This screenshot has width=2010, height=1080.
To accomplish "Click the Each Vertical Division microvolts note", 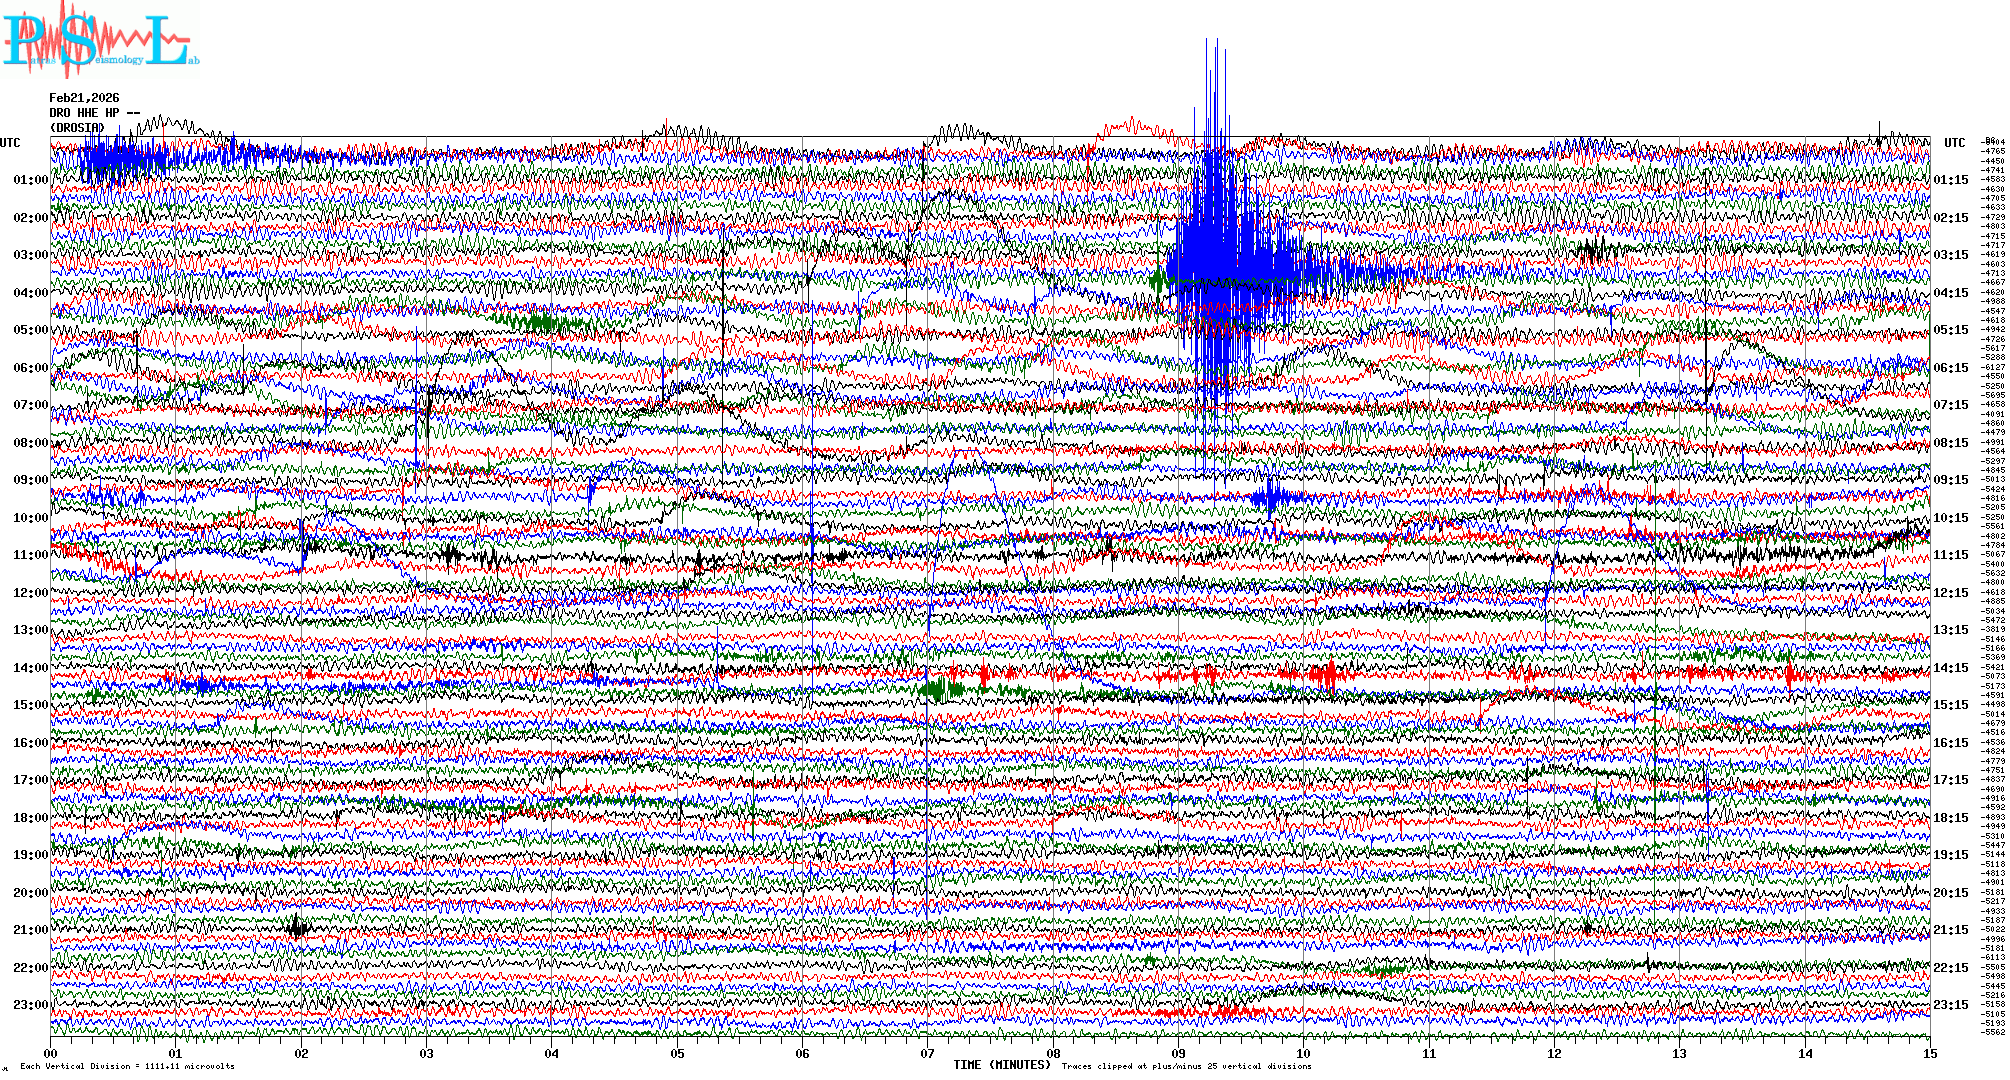I will click(x=127, y=1066).
